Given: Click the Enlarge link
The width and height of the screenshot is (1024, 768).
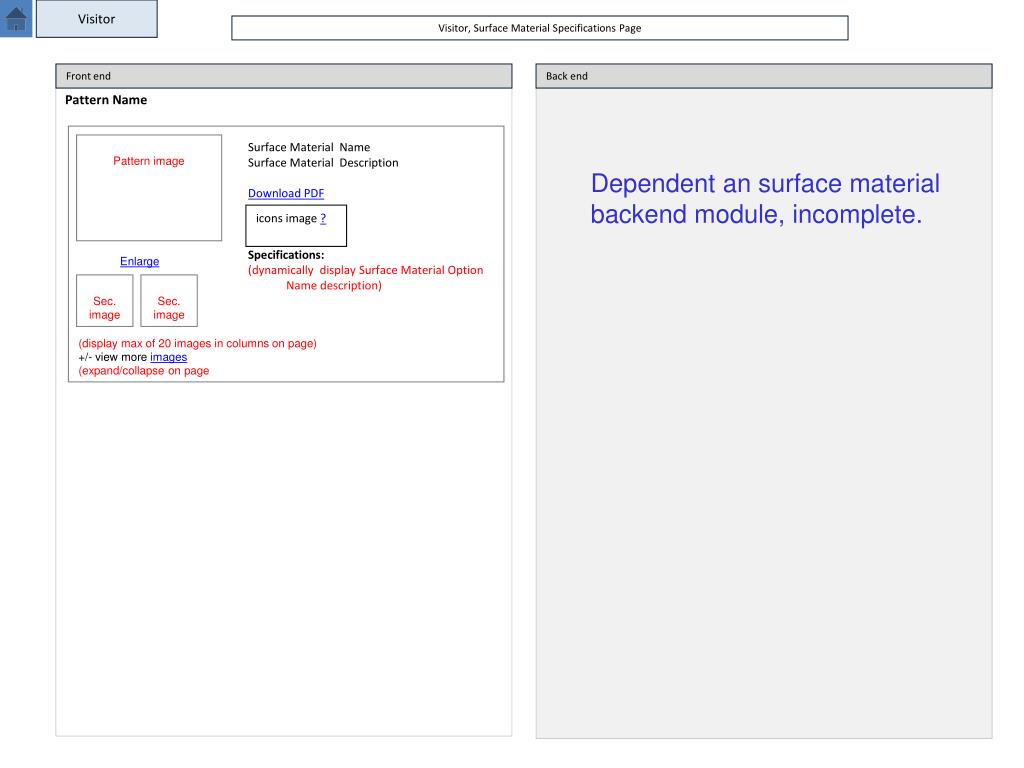Looking at the screenshot, I should (139, 261).
